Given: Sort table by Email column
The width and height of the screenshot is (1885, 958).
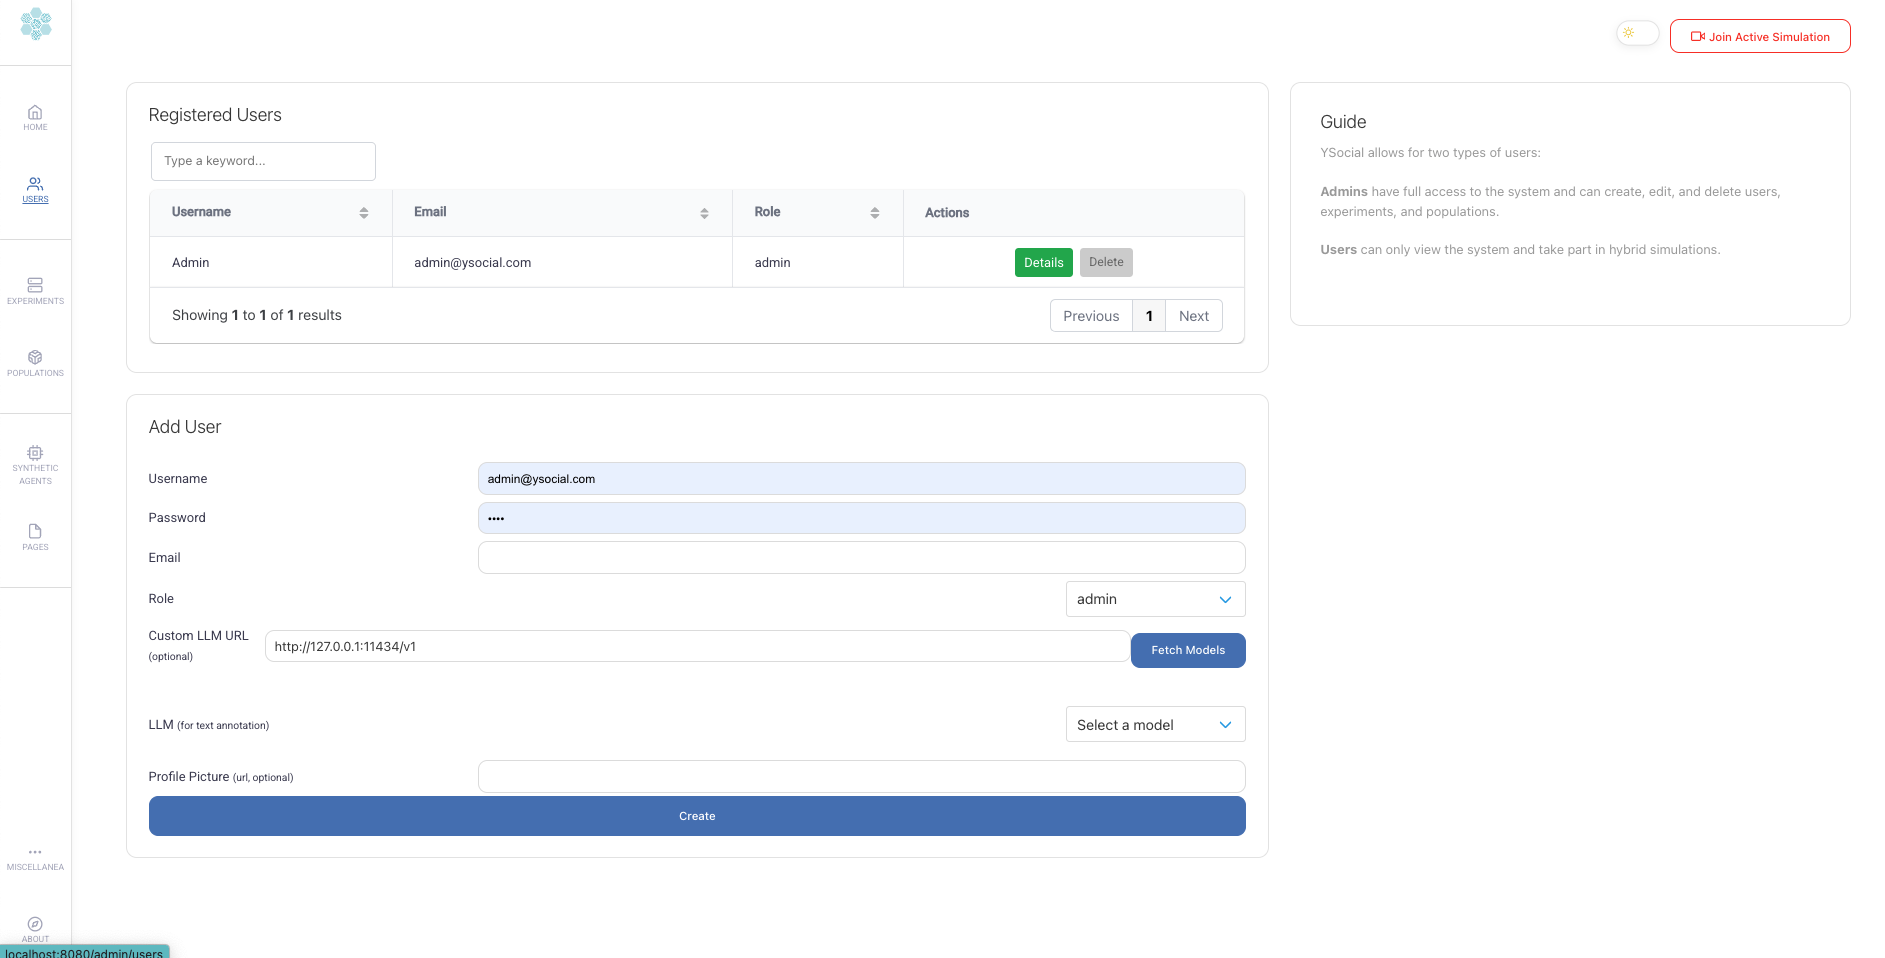Looking at the screenshot, I should (x=704, y=213).
